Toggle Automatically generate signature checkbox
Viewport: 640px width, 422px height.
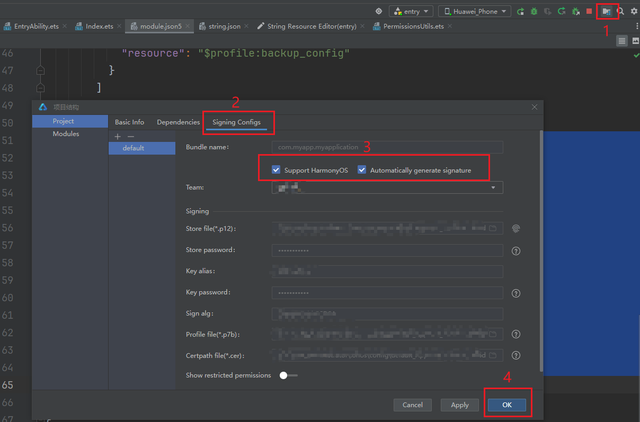(x=362, y=170)
